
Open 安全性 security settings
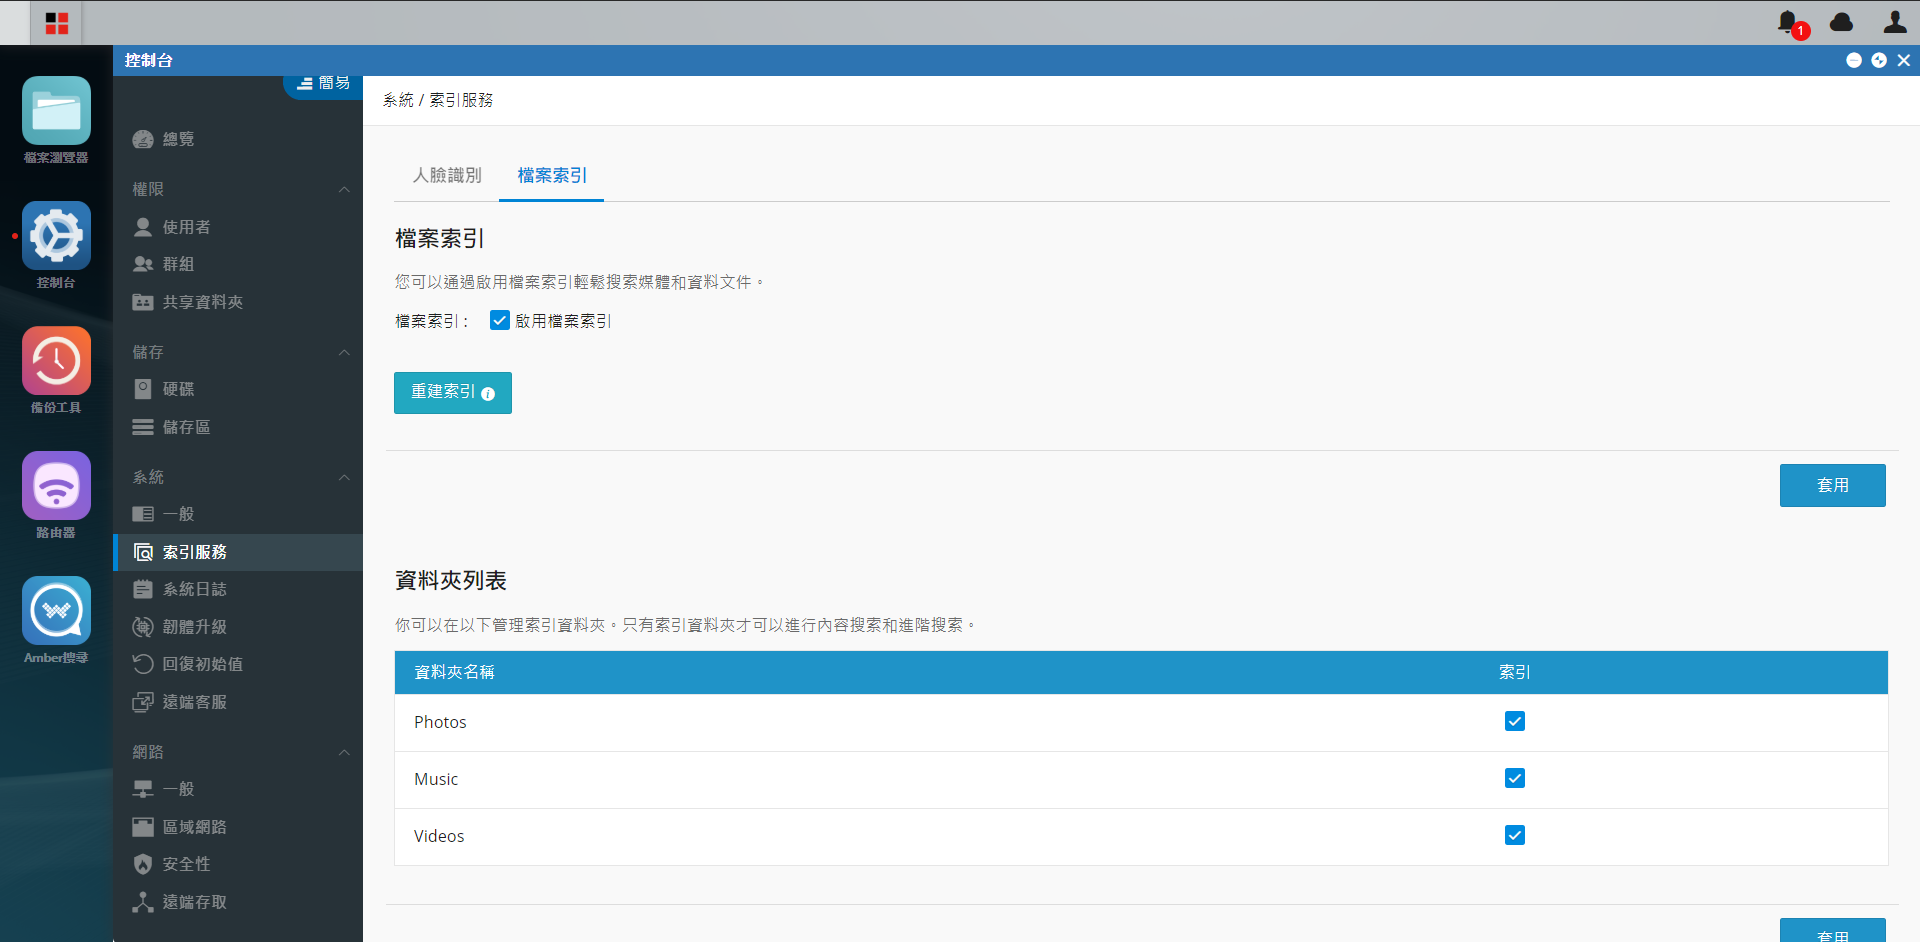(x=238, y=864)
